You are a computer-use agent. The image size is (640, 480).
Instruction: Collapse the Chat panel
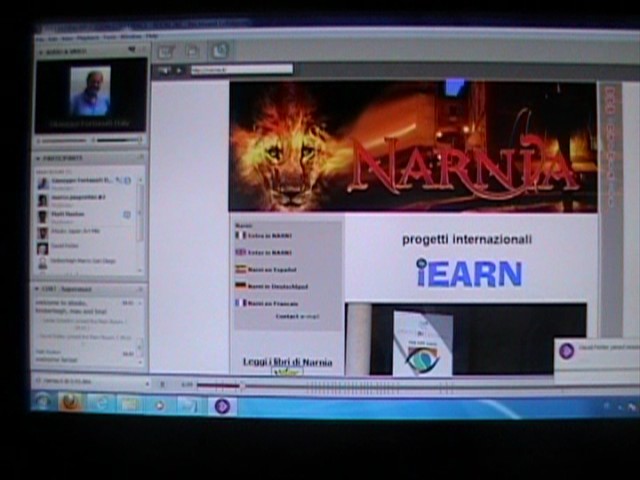[37, 289]
